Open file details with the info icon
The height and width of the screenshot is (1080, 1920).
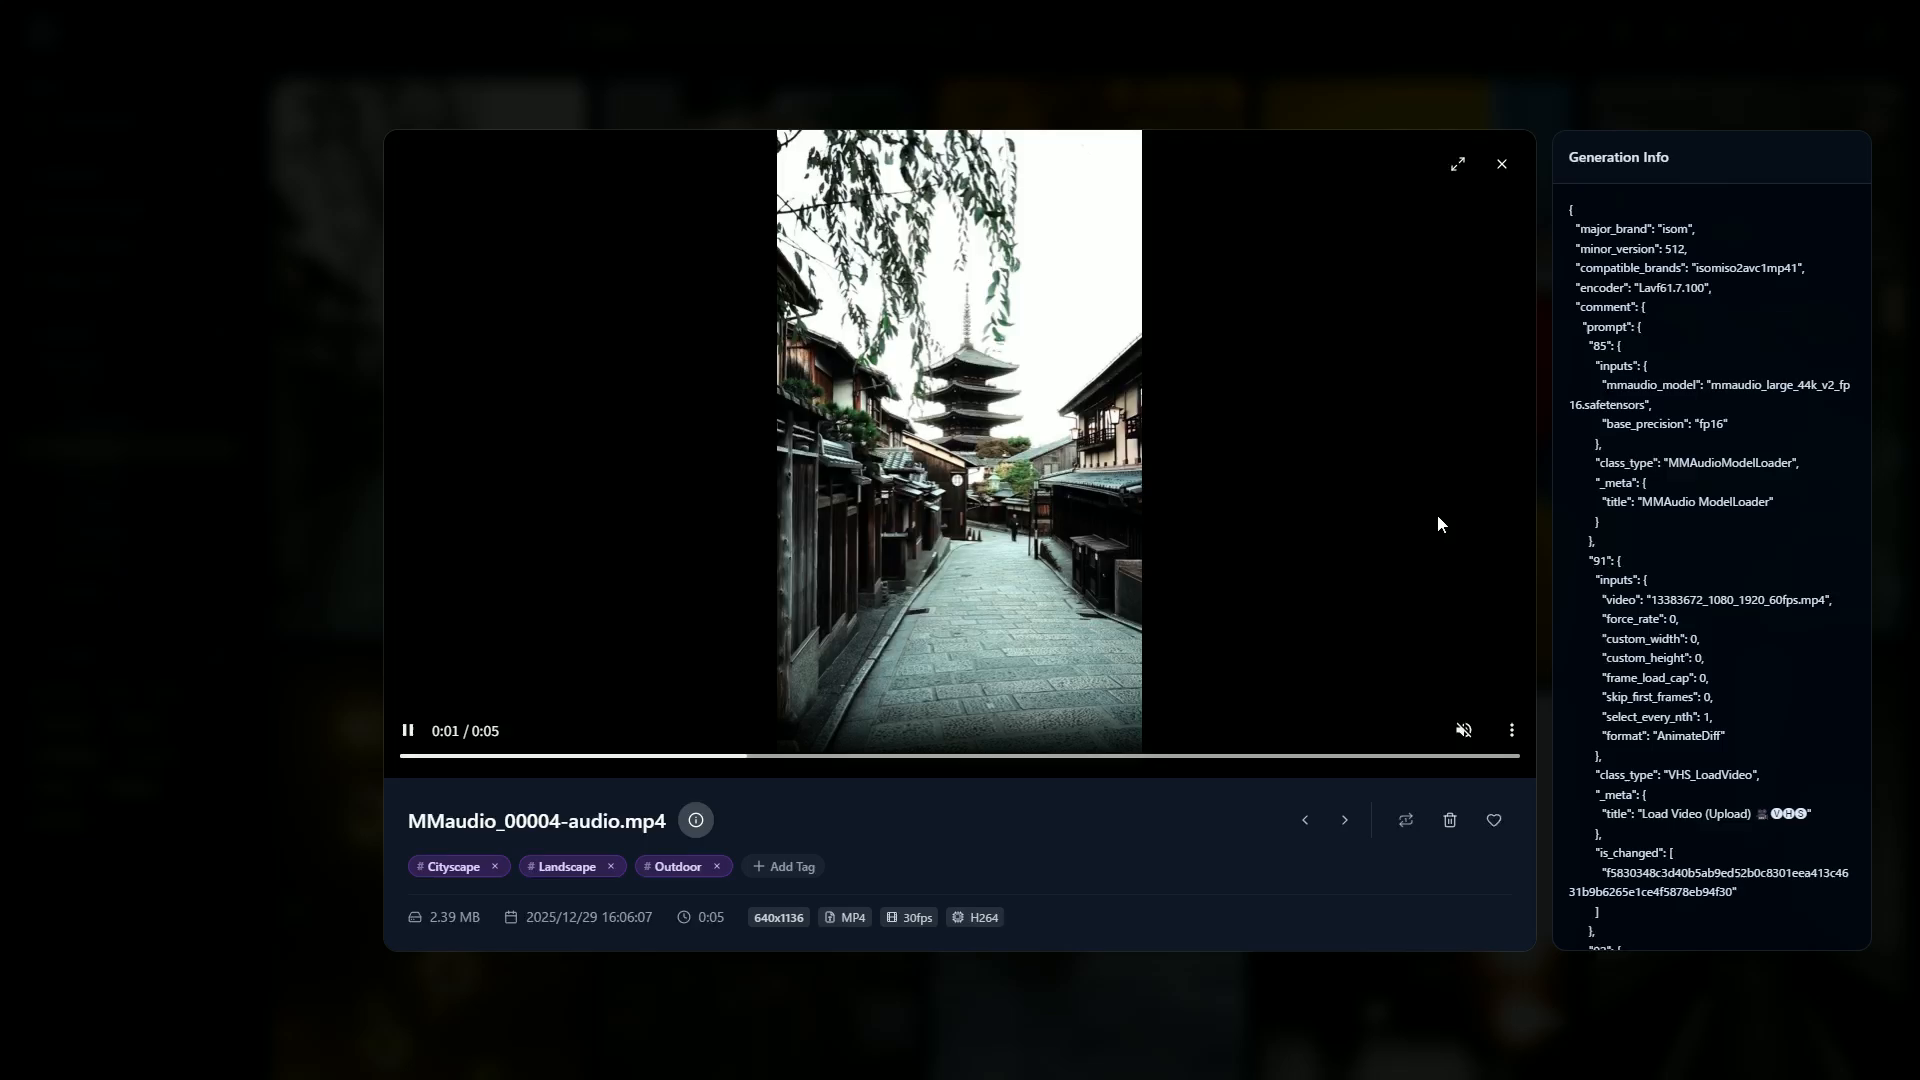coord(696,820)
